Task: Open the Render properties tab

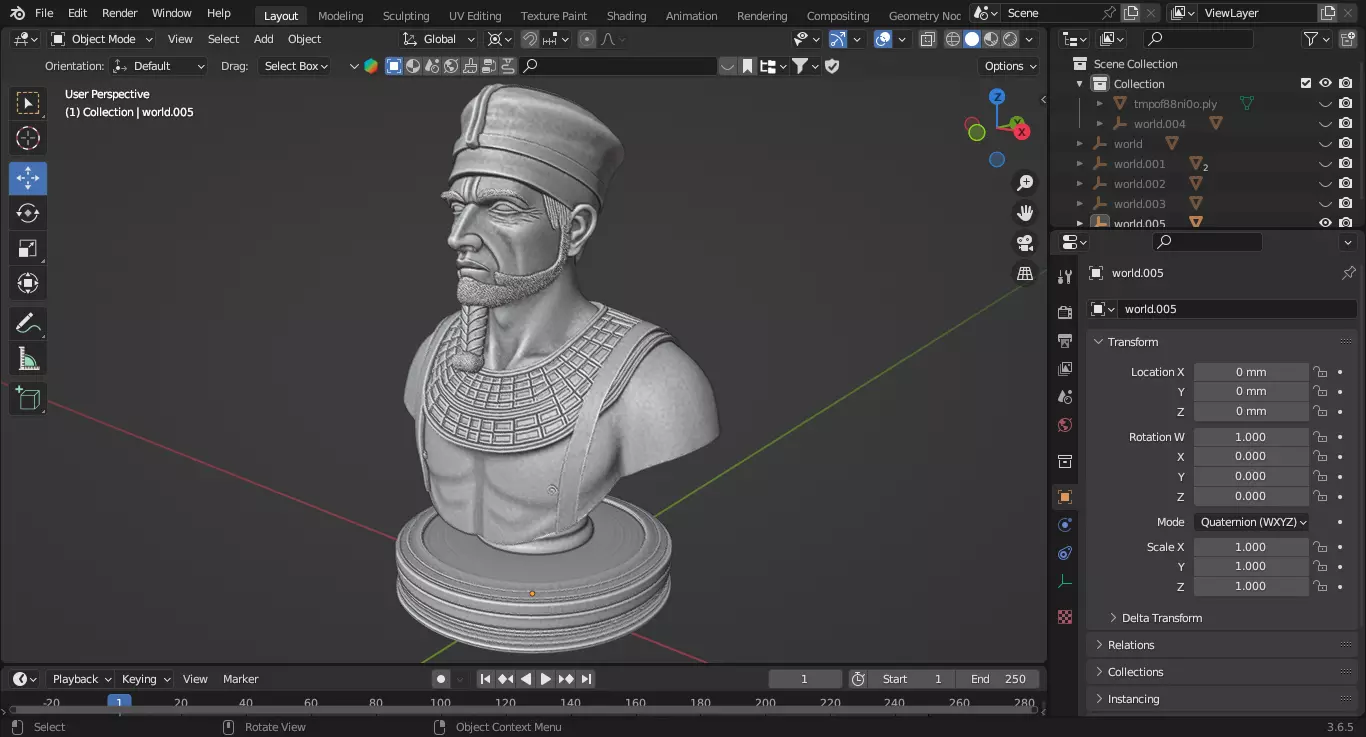Action: [1065, 313]
